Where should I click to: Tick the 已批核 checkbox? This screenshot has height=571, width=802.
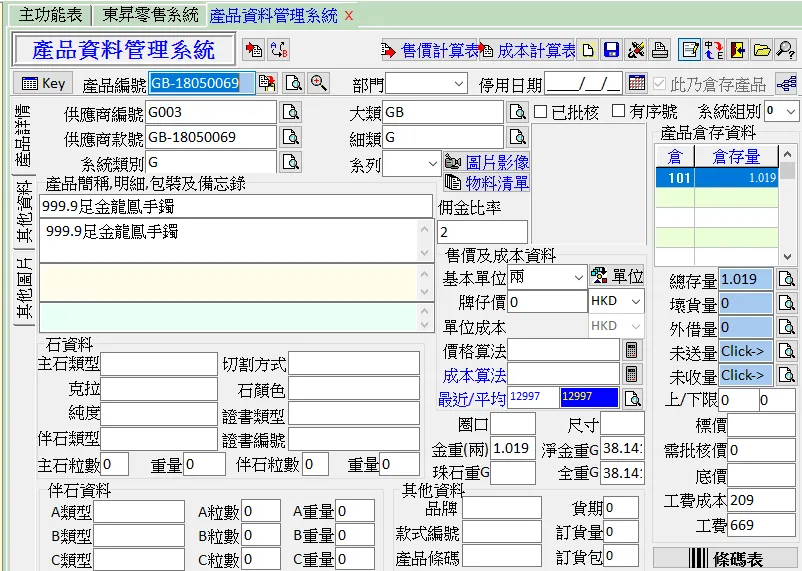(540, 111)
